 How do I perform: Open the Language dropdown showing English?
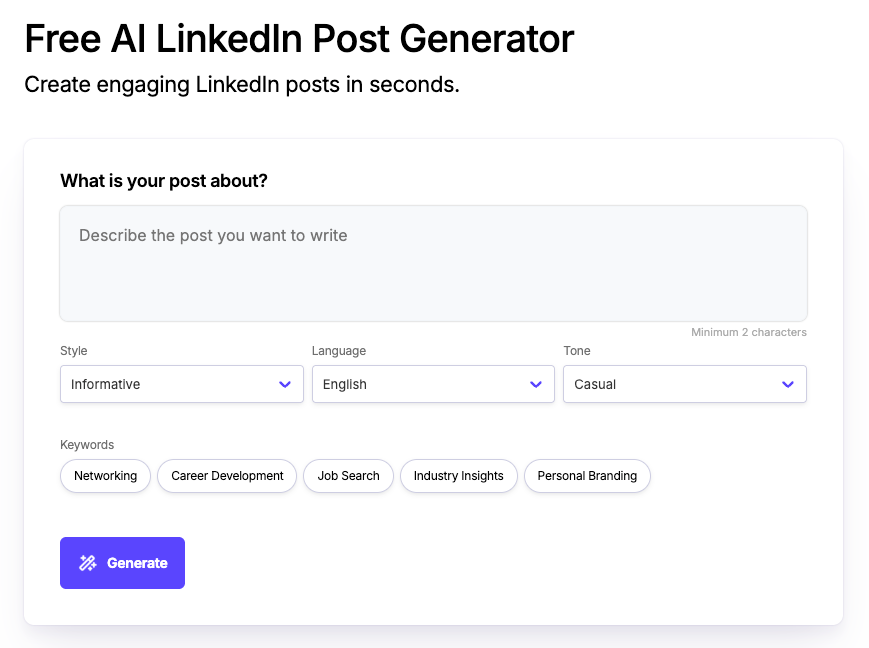tap(432, 384)
